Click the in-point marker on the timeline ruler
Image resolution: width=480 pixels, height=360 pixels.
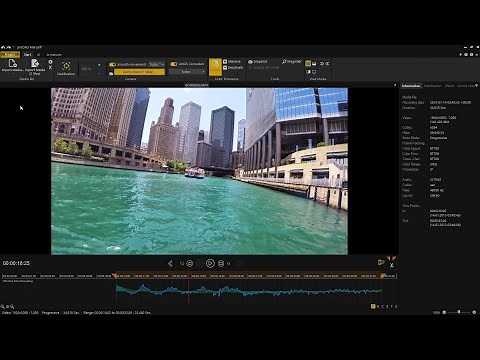[114, 276]
